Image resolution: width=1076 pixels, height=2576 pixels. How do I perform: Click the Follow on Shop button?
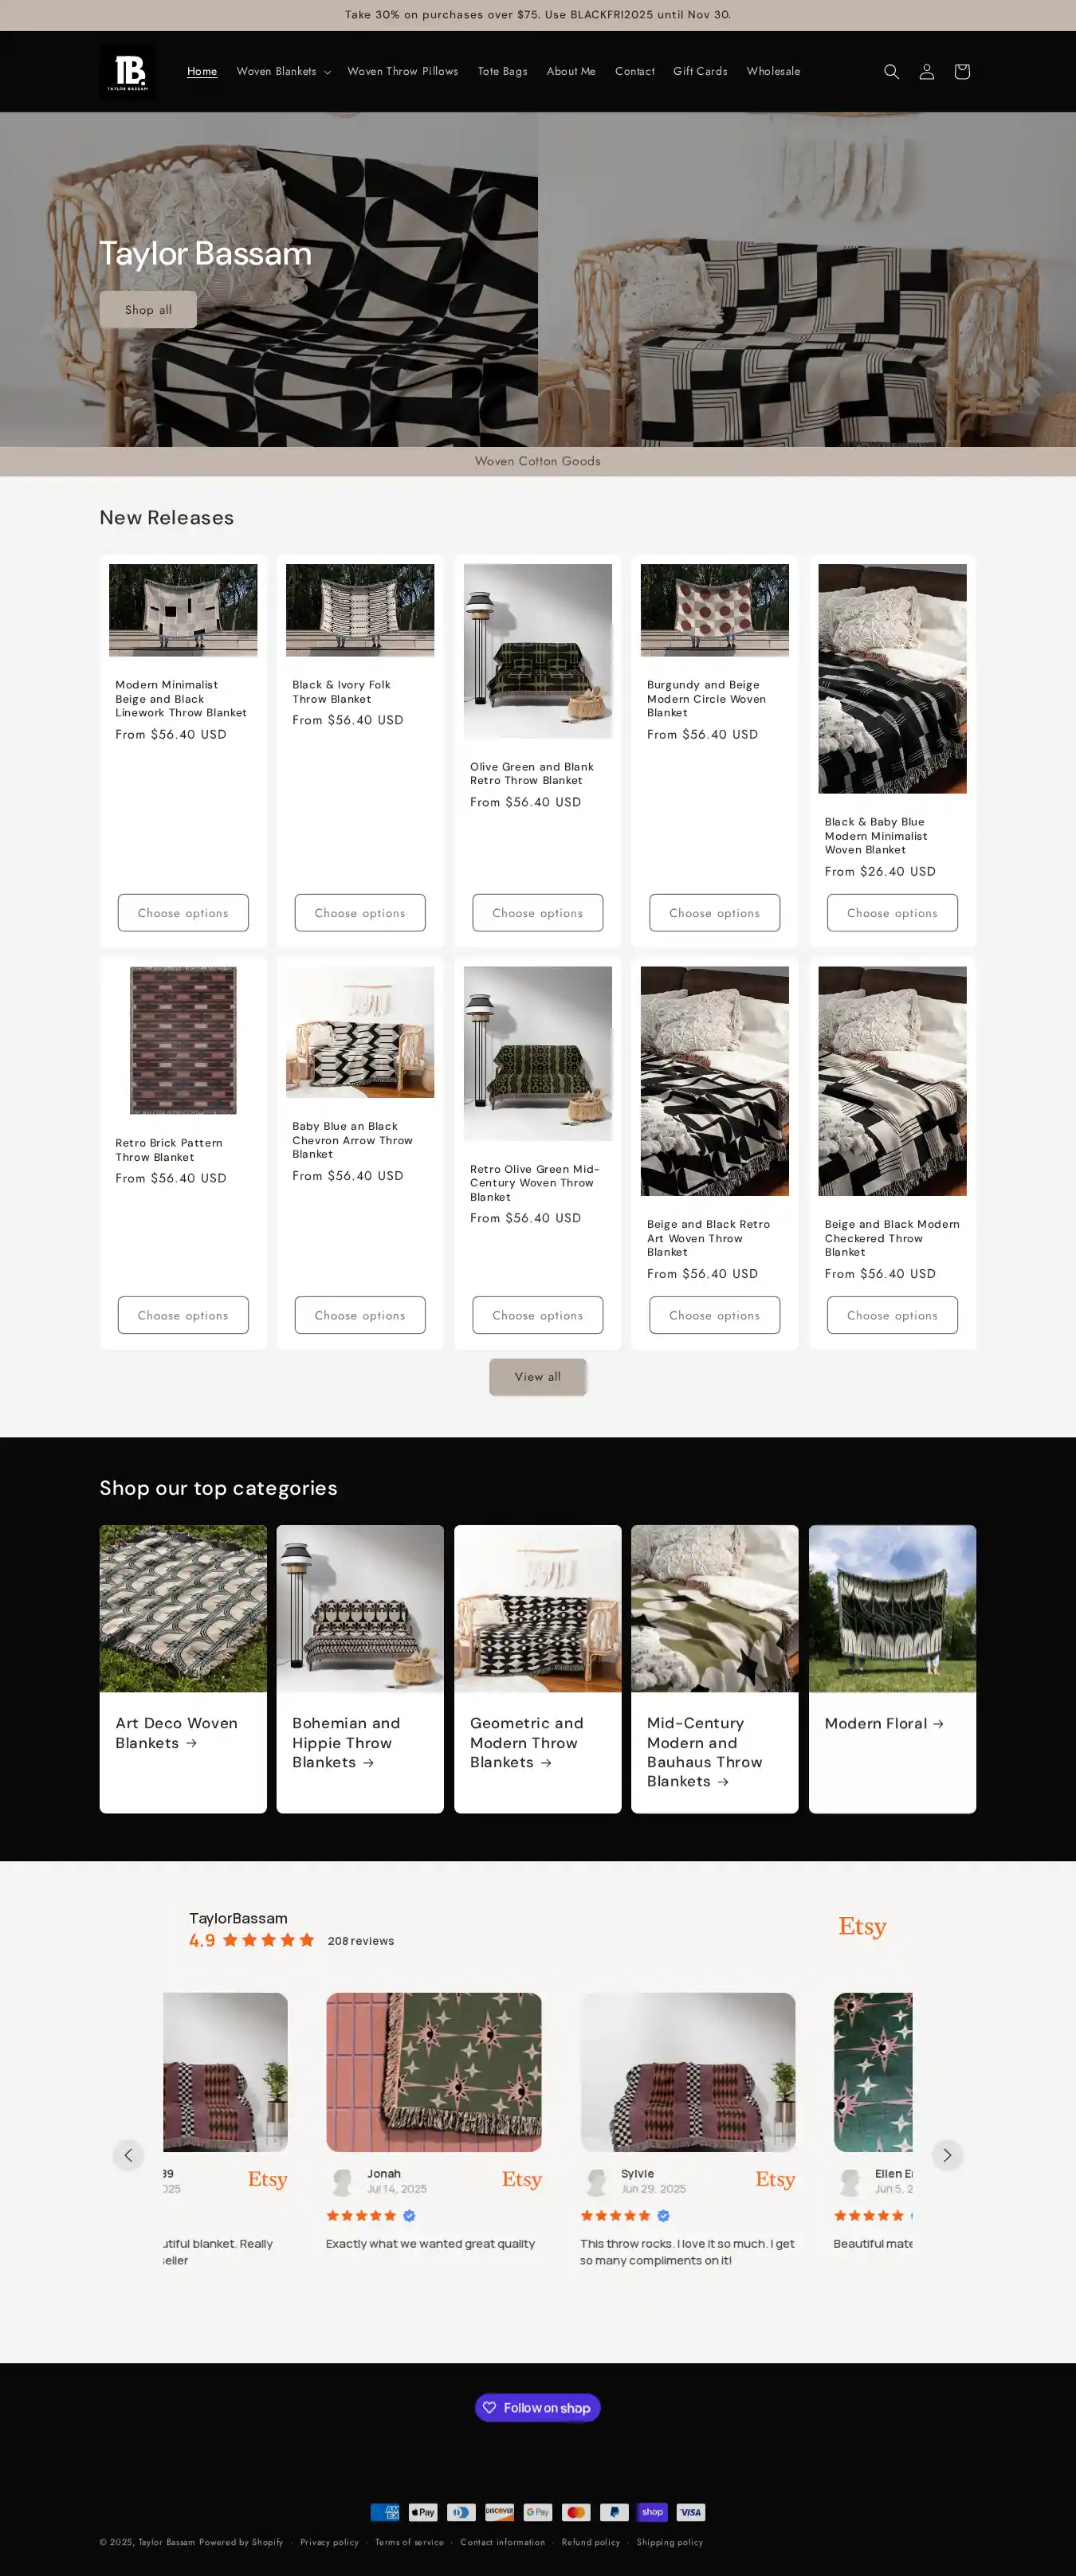[538, 2407]
